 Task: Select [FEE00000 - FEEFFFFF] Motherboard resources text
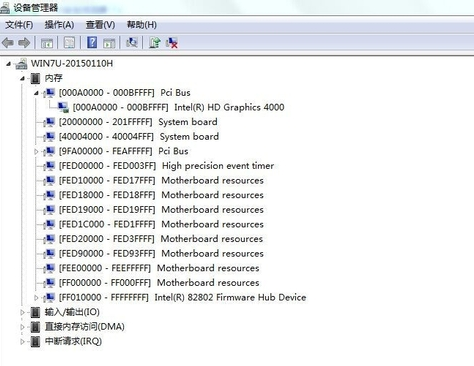tap(159, 268)
